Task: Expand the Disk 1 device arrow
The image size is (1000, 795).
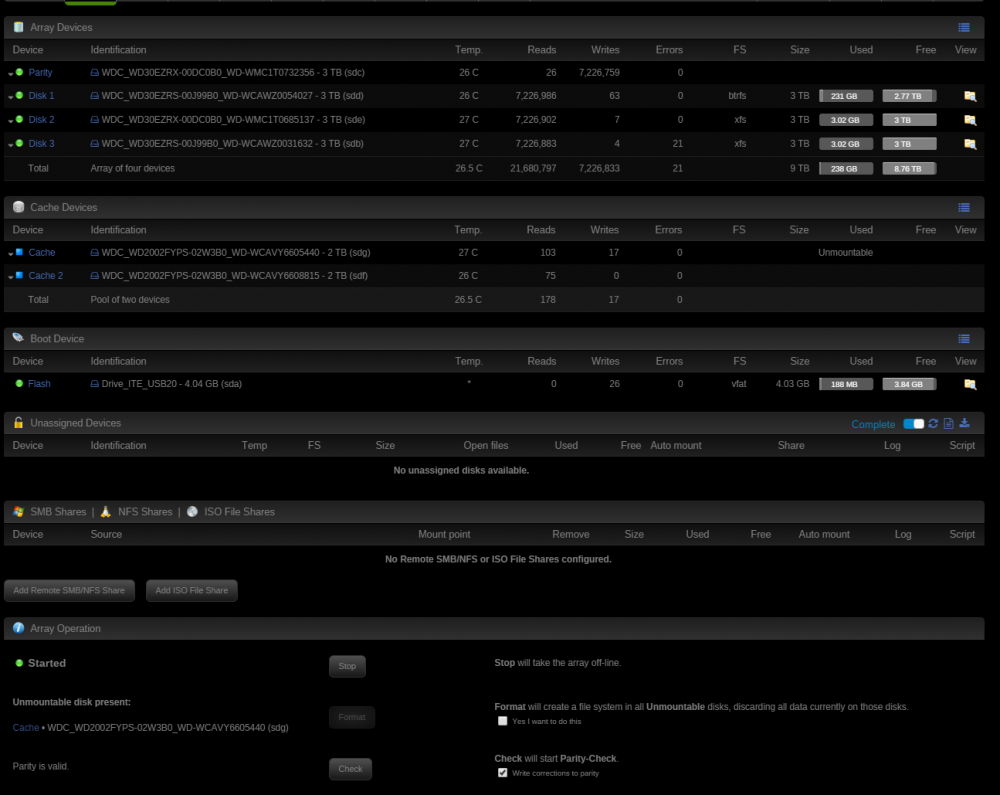Action: (x=11, y=97)
